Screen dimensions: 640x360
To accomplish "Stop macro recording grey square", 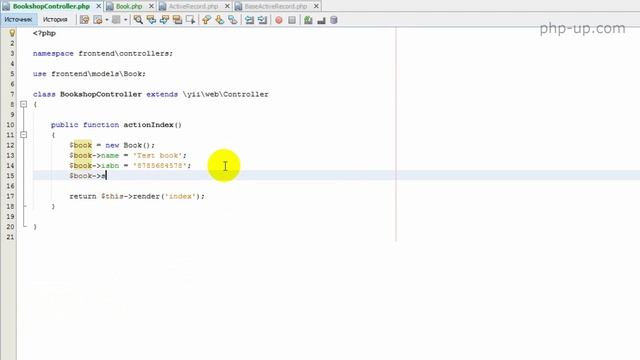I will [x=292, y=20].
